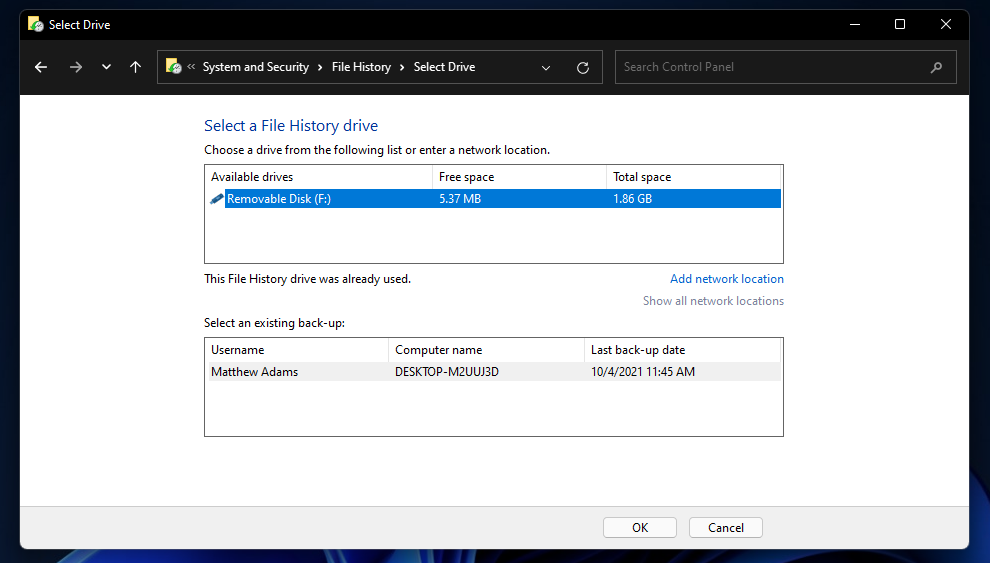Go up one level with the up arrow
Screen dimensions: 990x563
click(136, 67)
